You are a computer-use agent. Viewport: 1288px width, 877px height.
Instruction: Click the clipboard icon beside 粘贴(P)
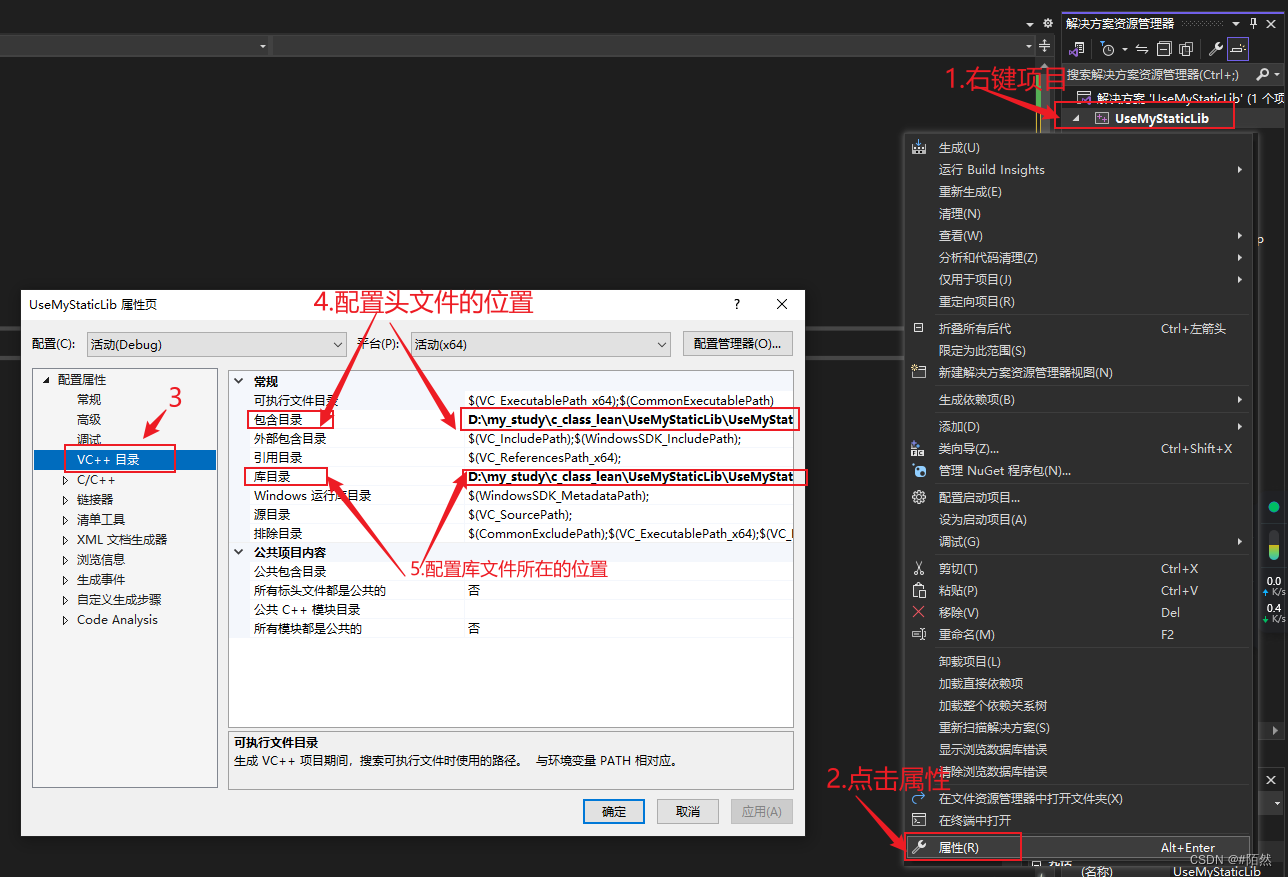point(919,591)
